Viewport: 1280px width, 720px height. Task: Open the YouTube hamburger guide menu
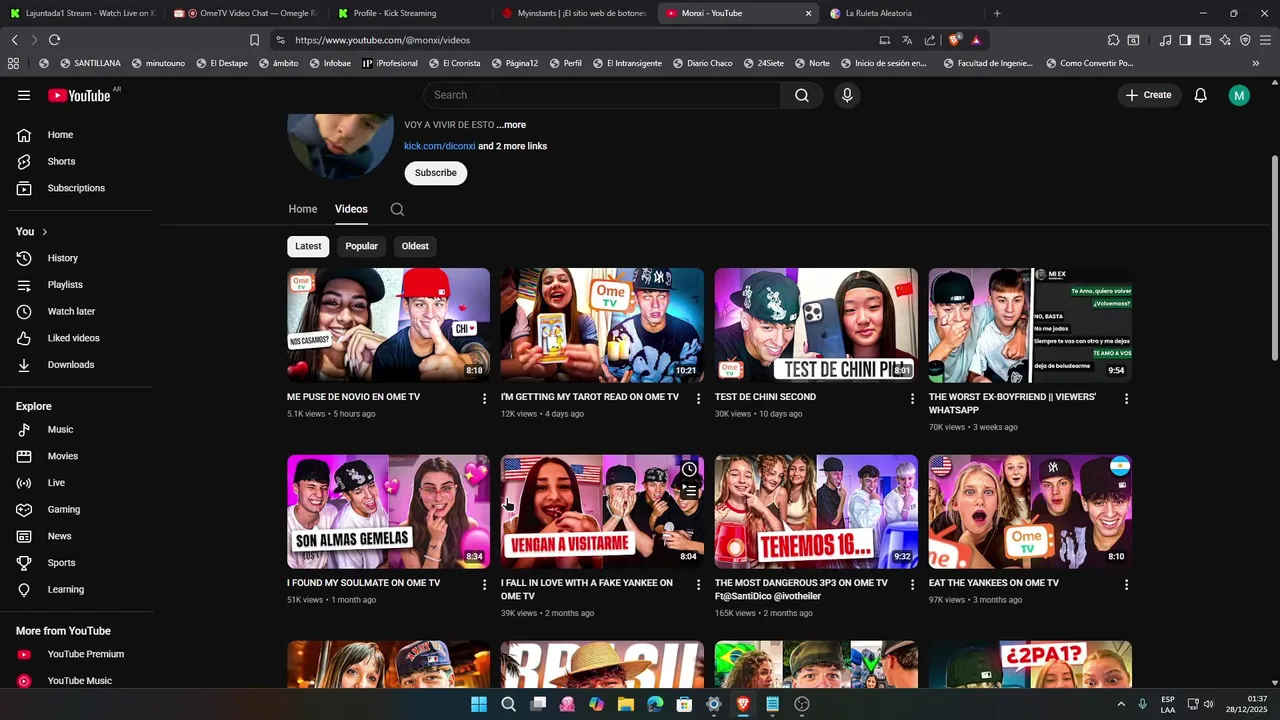click(24, 95)
